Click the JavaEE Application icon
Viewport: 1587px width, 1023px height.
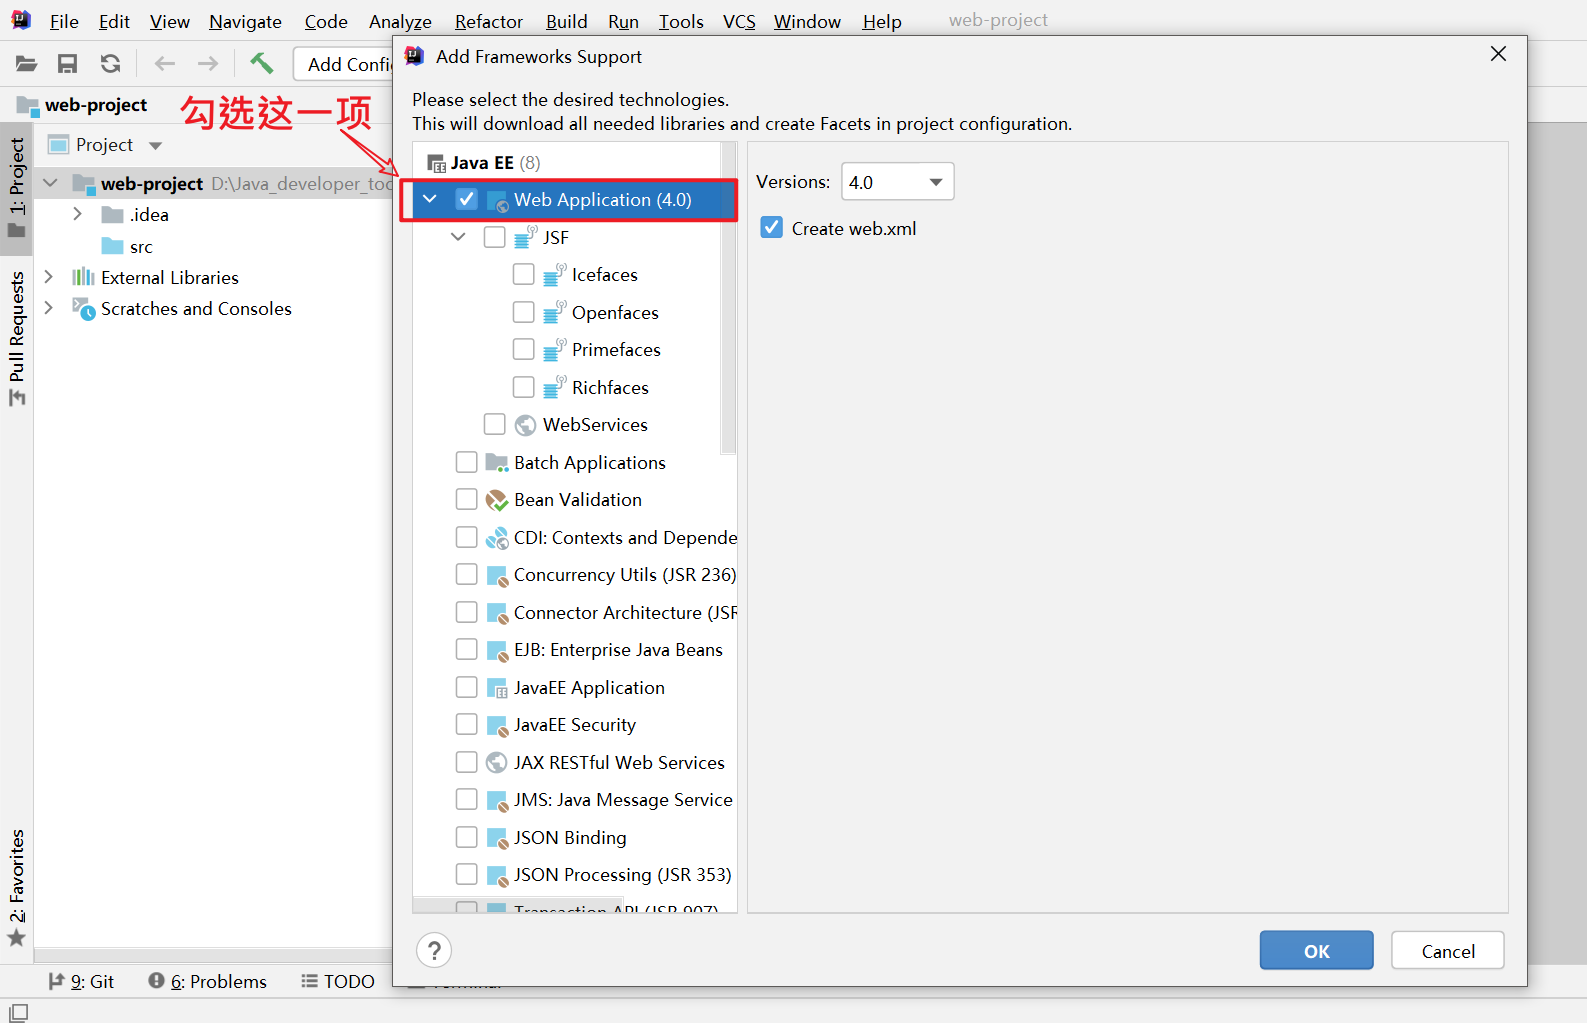(x=496, y=688)
